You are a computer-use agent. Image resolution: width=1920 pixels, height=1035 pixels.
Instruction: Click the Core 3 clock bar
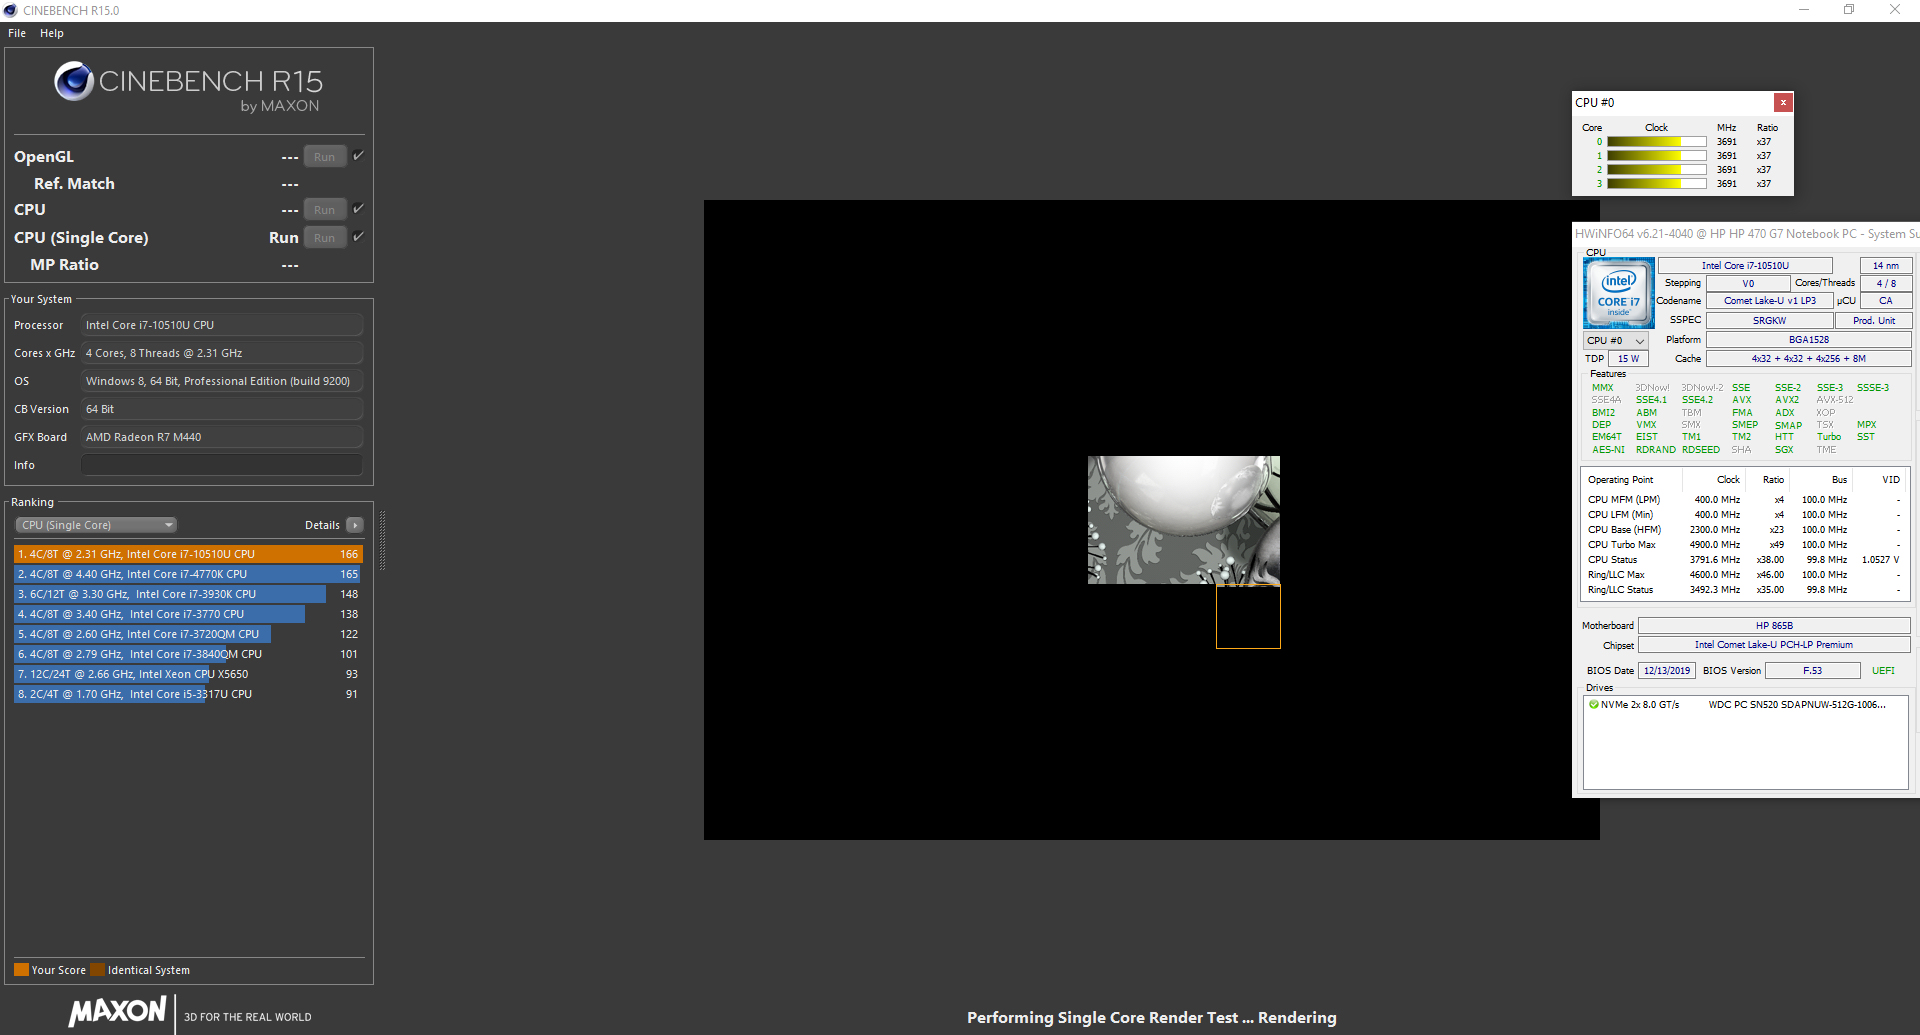1656,184
